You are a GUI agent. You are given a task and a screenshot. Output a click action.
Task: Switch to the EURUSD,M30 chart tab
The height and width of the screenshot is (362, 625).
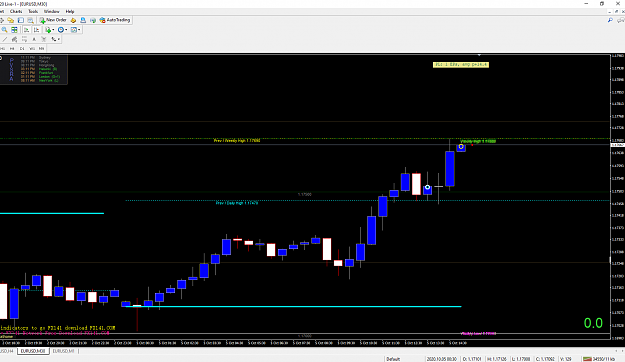pos(33,351)
